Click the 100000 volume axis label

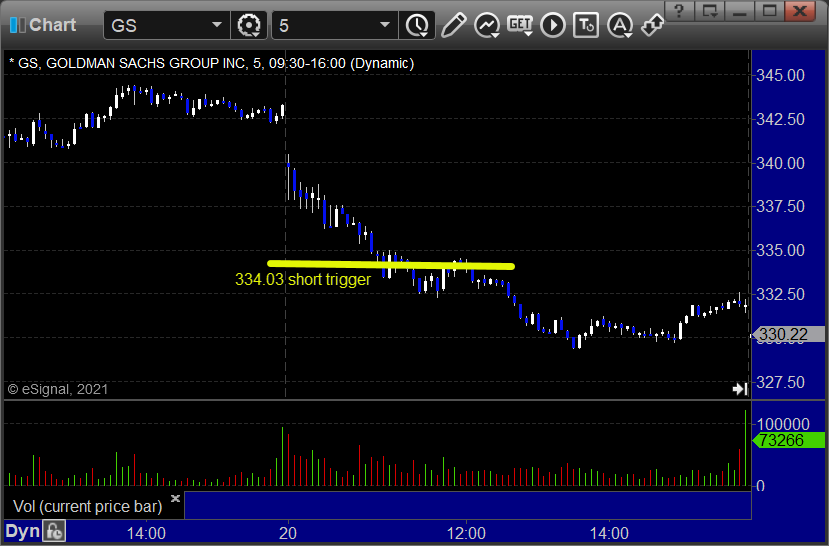tap(783, 424)
